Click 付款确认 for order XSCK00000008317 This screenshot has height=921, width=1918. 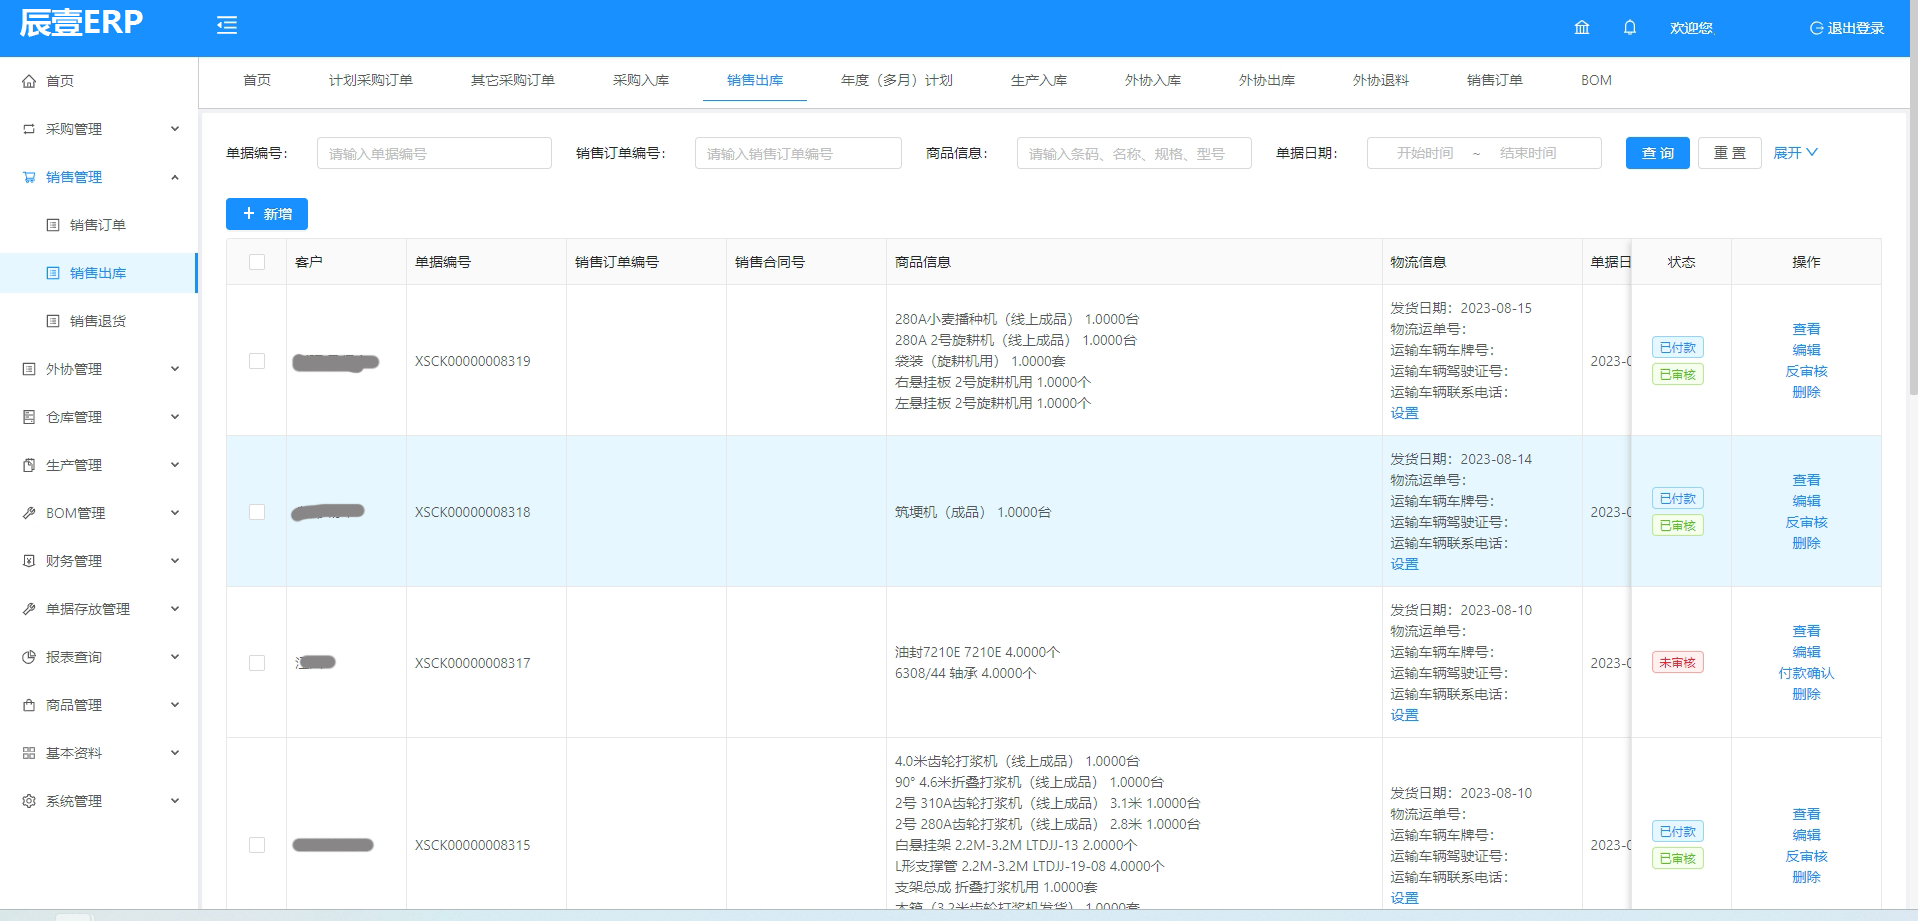(1806, 673)
